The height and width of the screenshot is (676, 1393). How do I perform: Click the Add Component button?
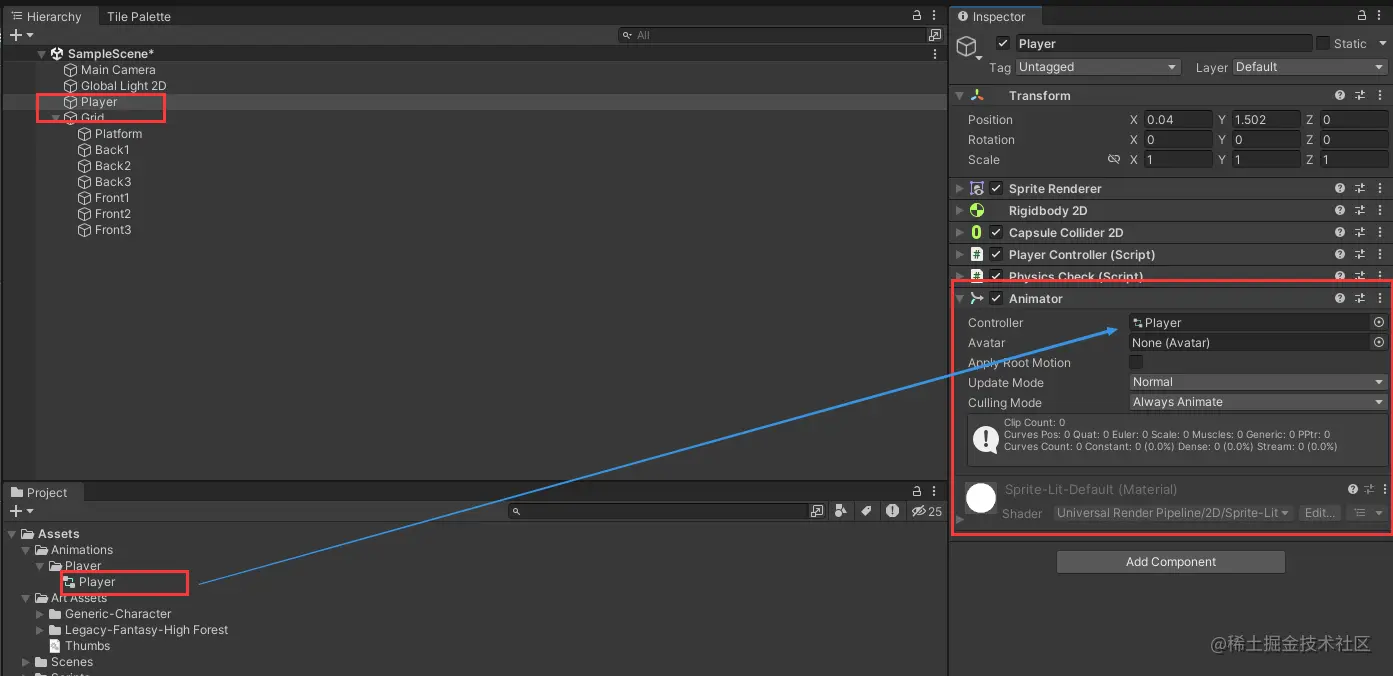pos(1171,562)
